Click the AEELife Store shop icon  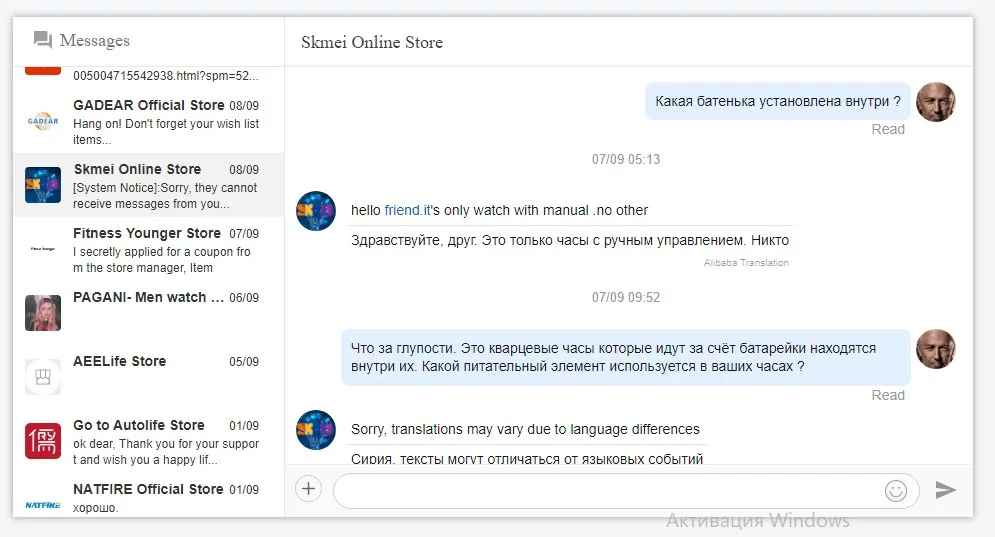coord(43,377)
